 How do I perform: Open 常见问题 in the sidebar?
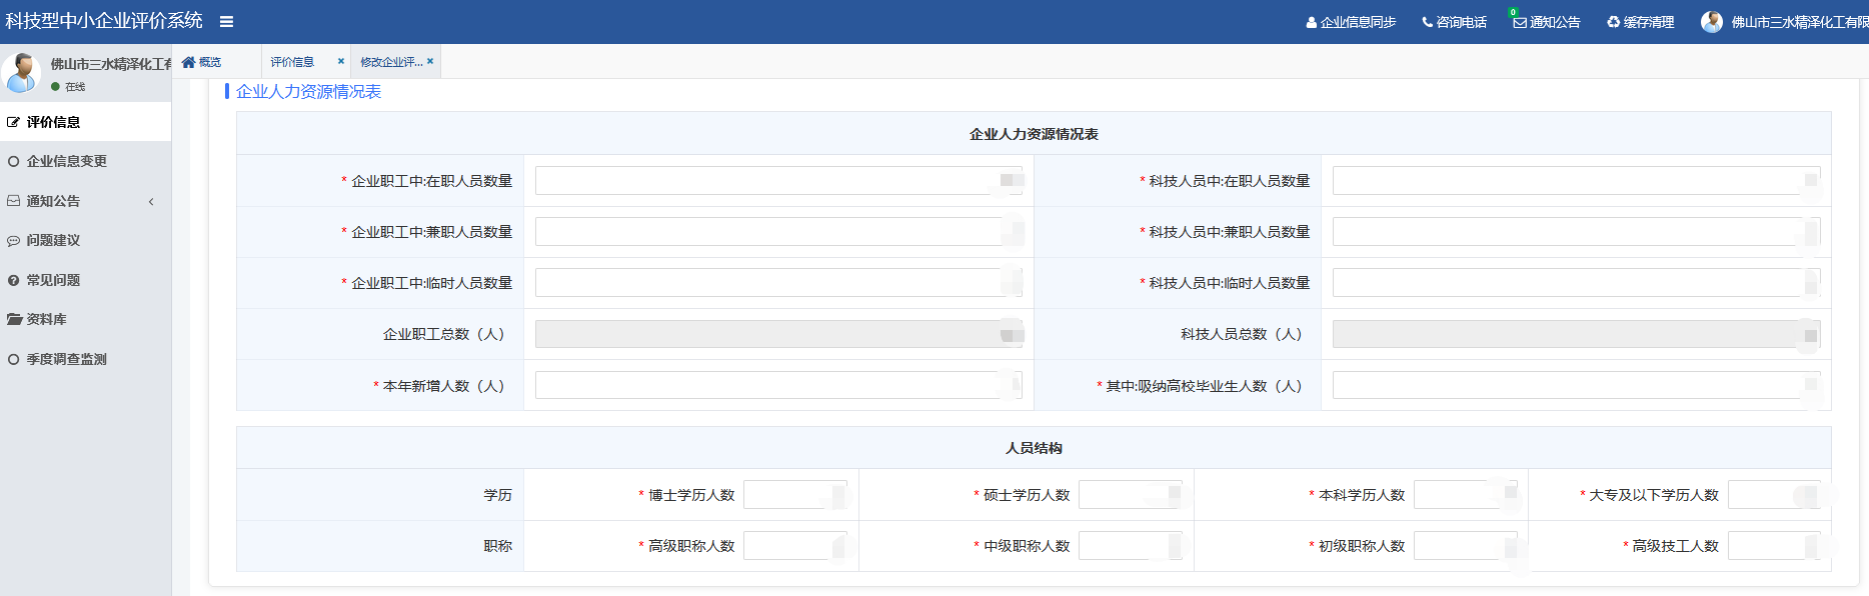53,280
